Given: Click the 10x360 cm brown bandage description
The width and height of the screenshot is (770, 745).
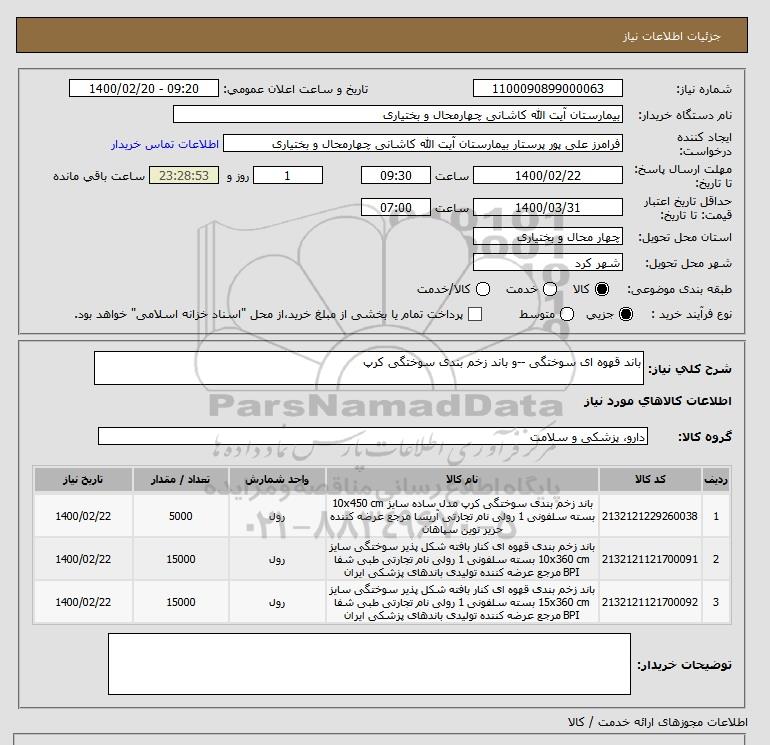Looking at the screenshot, I should point(462,559).
